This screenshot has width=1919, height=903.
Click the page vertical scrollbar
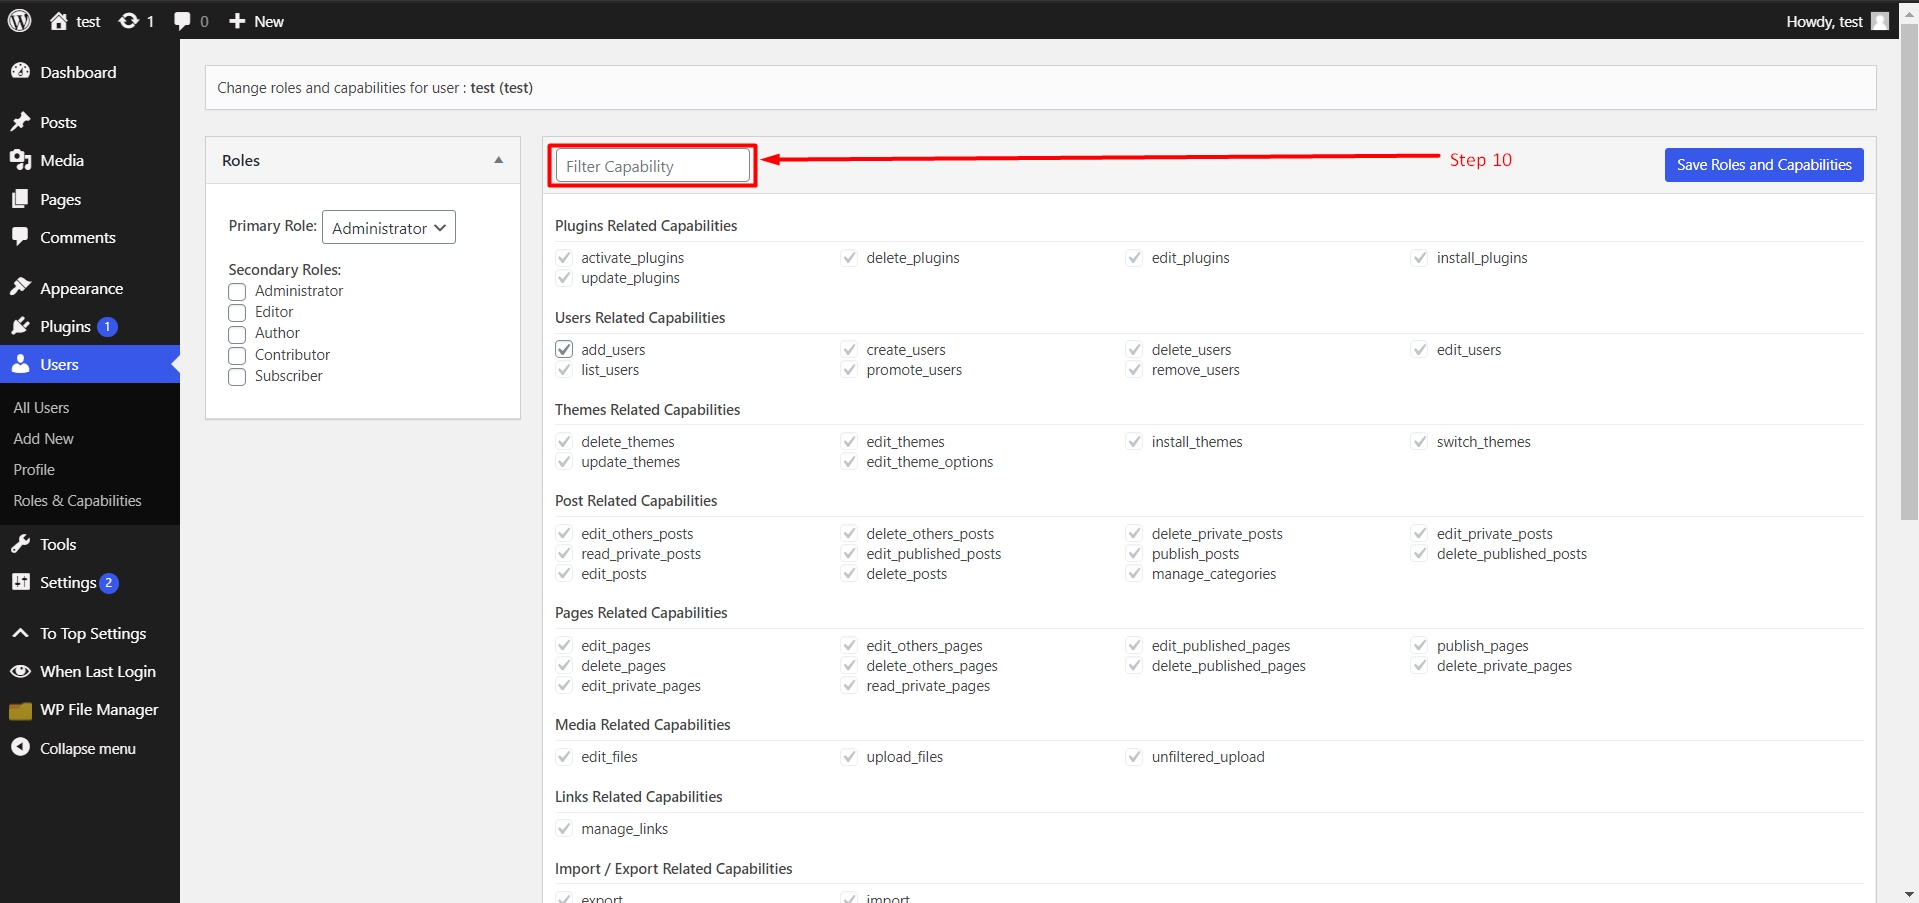1909,270
